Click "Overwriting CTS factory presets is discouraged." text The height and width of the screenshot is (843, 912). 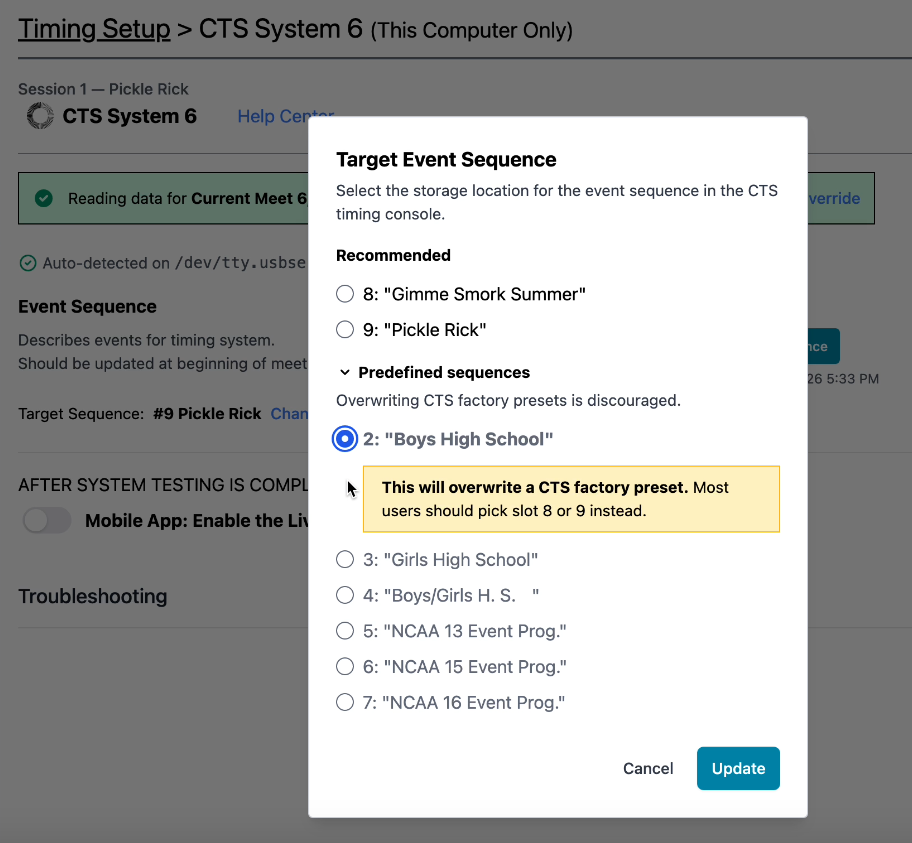pos(508,400)
